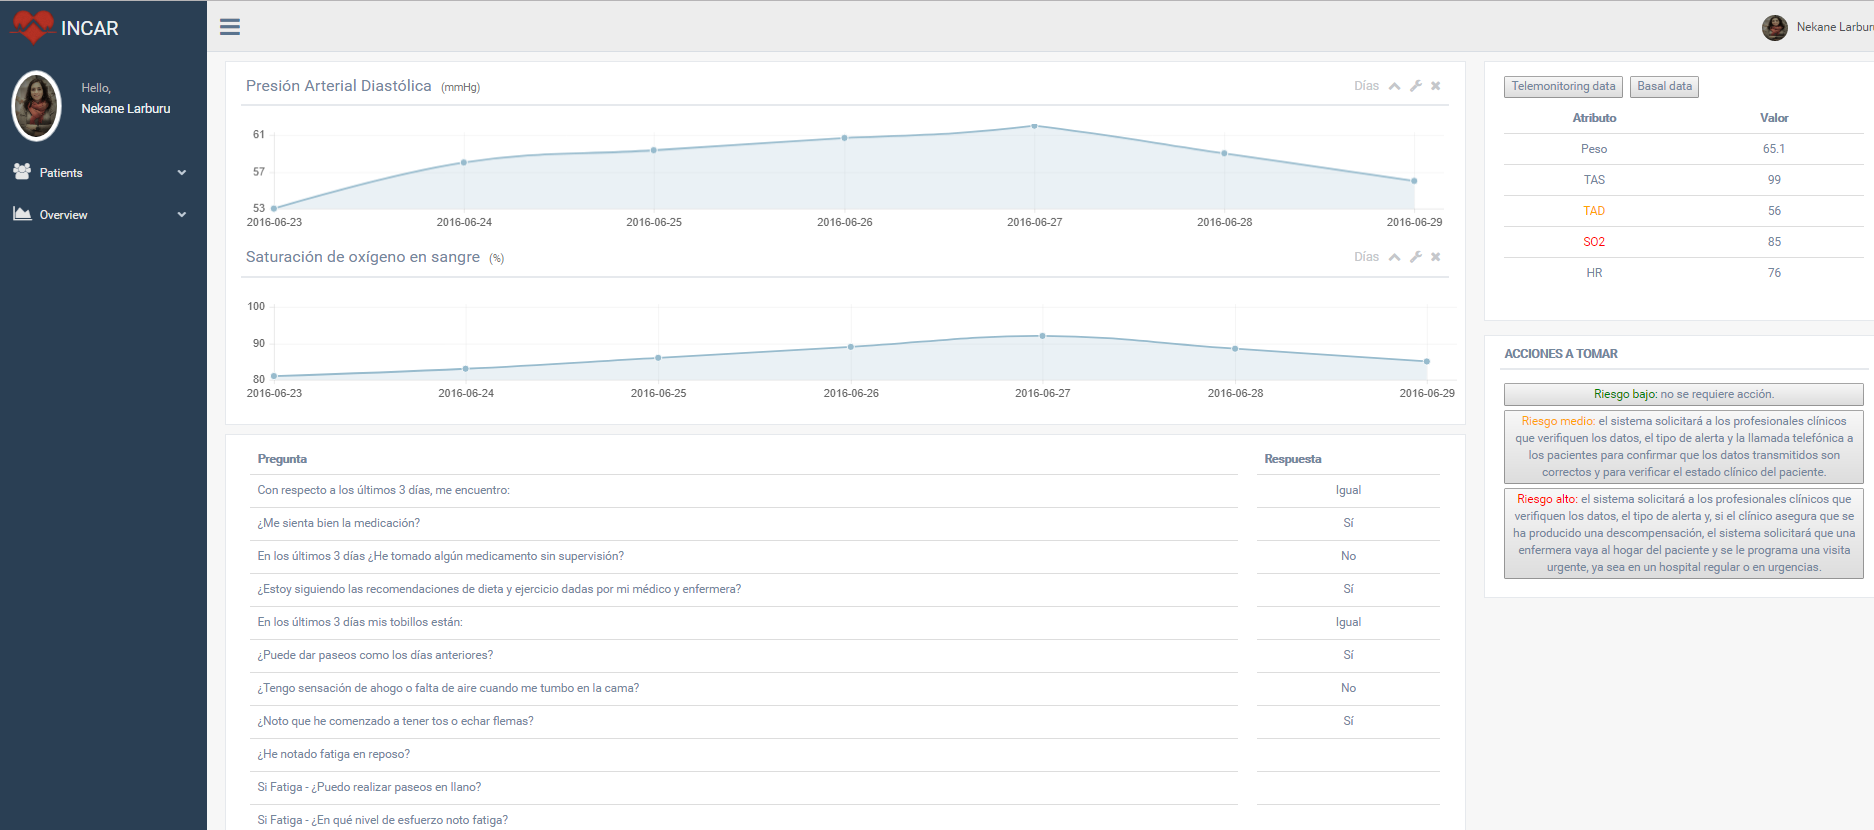This screenshot has width=1874, height=830.
Task: Collapse the Saturación de oxígeno chart panel
Action: pyautogui.click(x=1395, y=257)
